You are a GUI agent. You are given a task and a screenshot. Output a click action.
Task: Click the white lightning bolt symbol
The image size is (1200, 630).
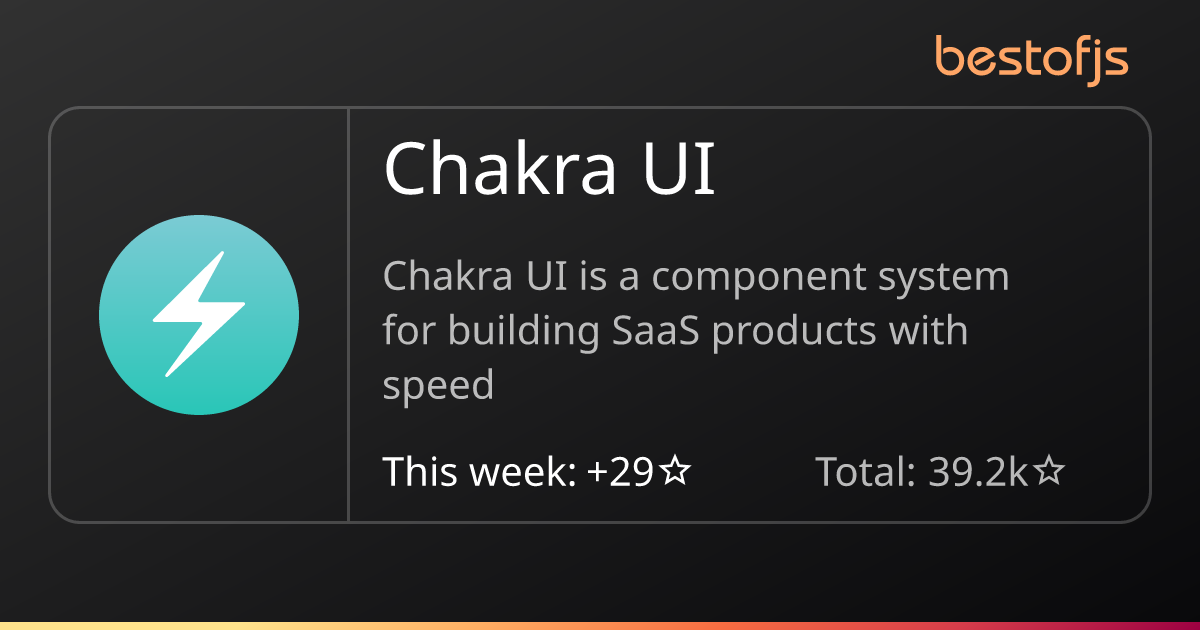pyautogui.click(x=199, y=314)
